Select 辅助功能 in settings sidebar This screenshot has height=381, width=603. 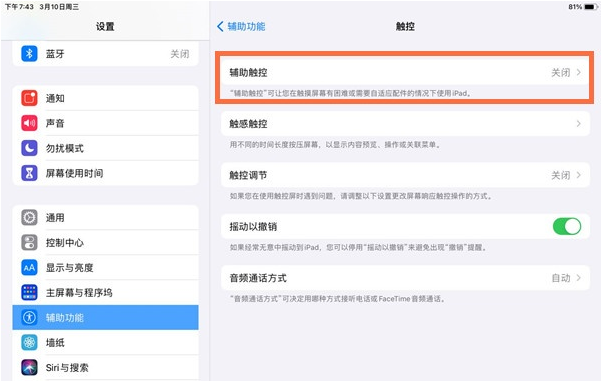(105, 318)
